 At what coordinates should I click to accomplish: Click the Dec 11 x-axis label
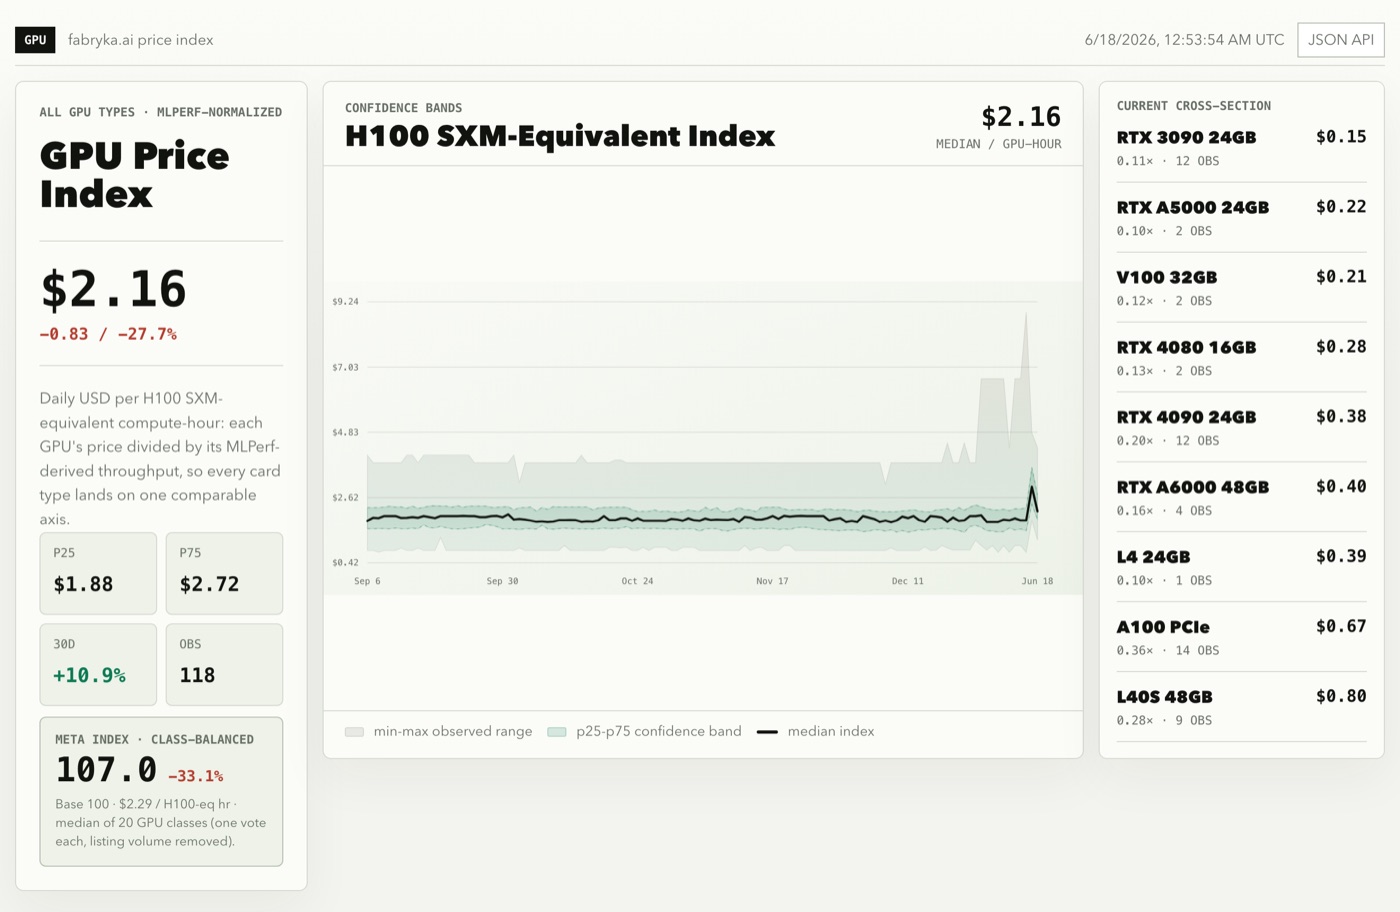tap(907, 581)
